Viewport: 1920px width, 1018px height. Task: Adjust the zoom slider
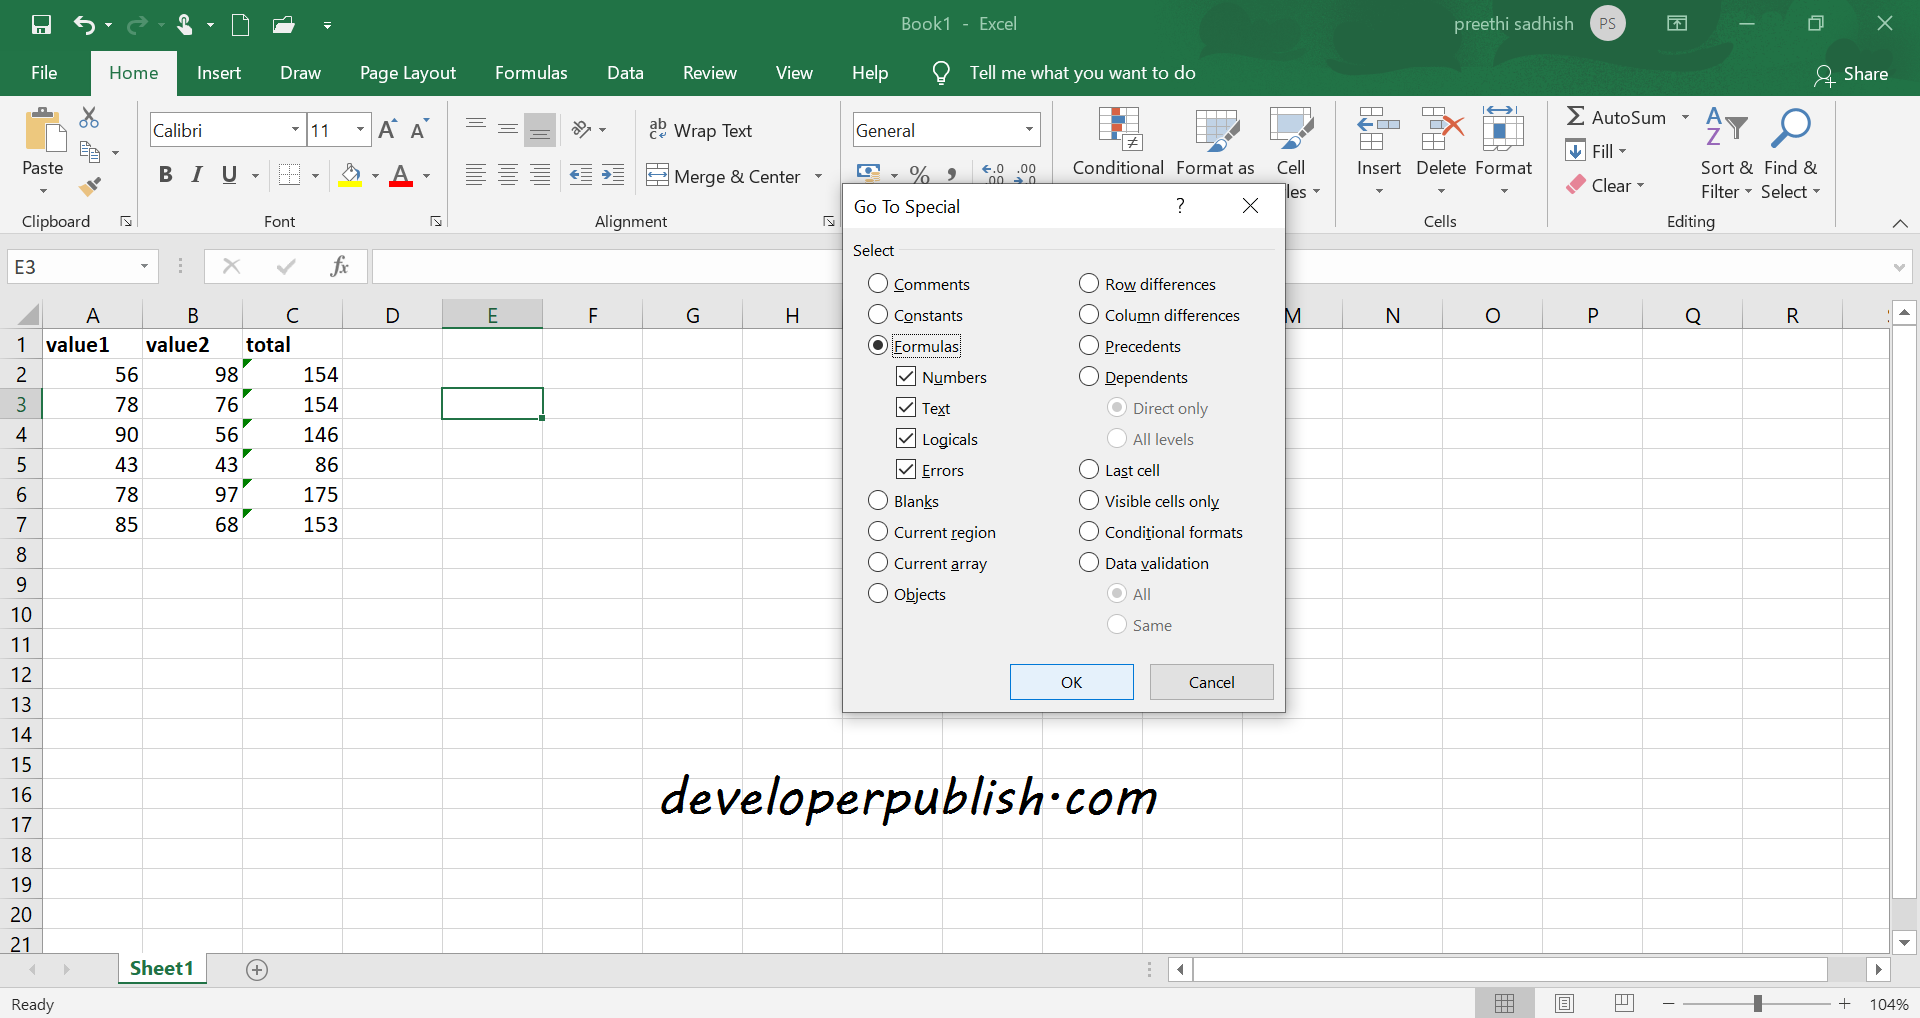pyautogui.click(x=1757, y=1003)
